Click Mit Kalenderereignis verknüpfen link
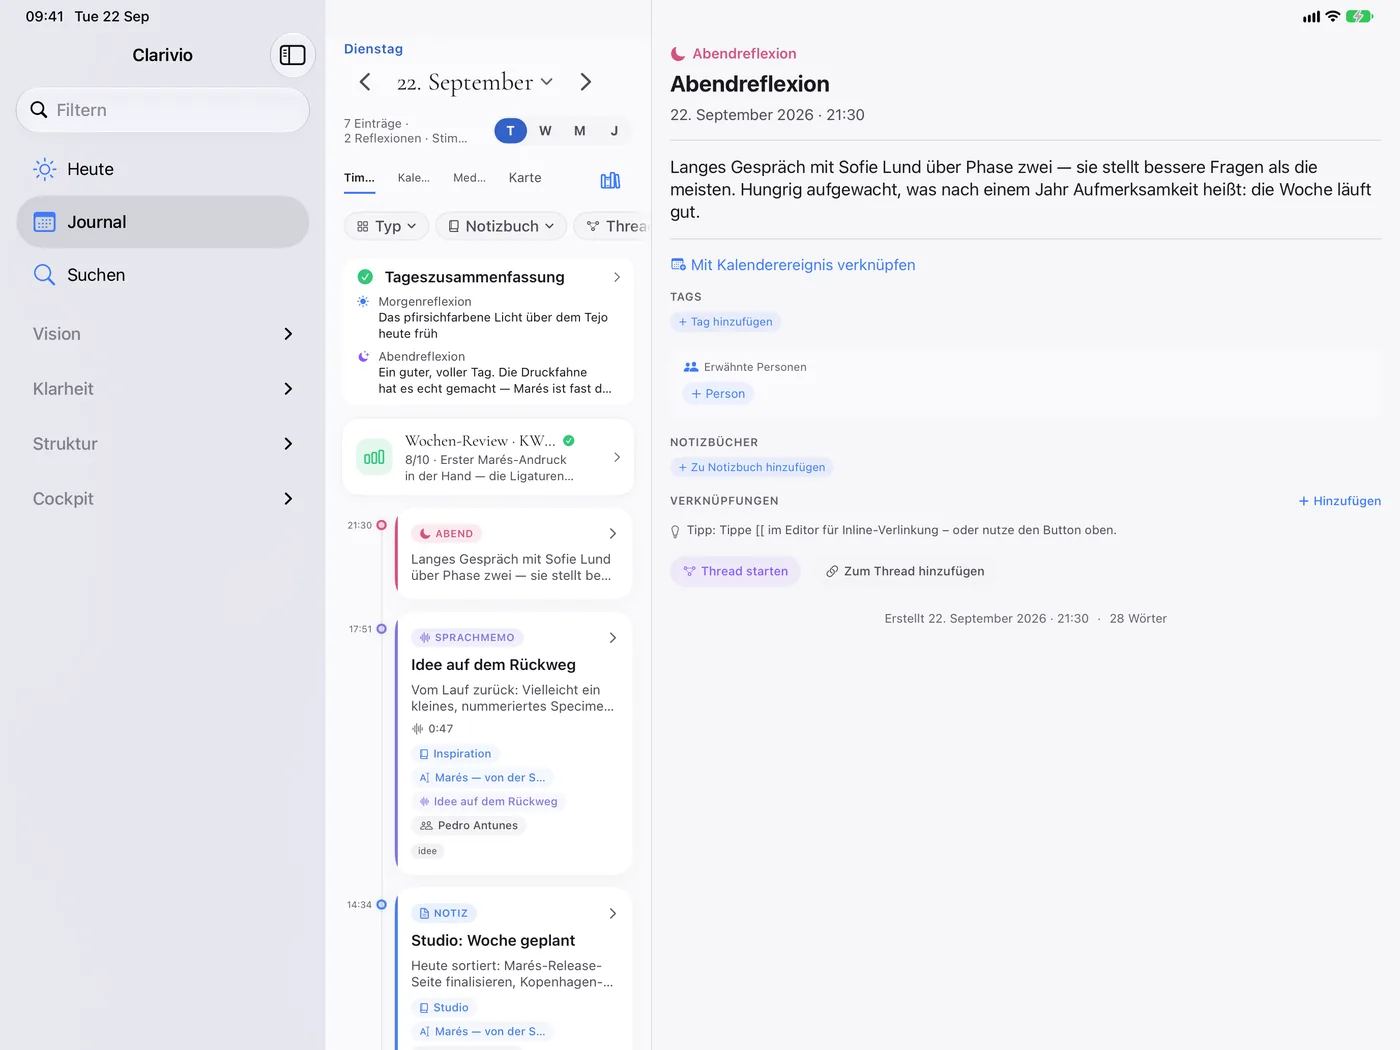 [793, 265]
